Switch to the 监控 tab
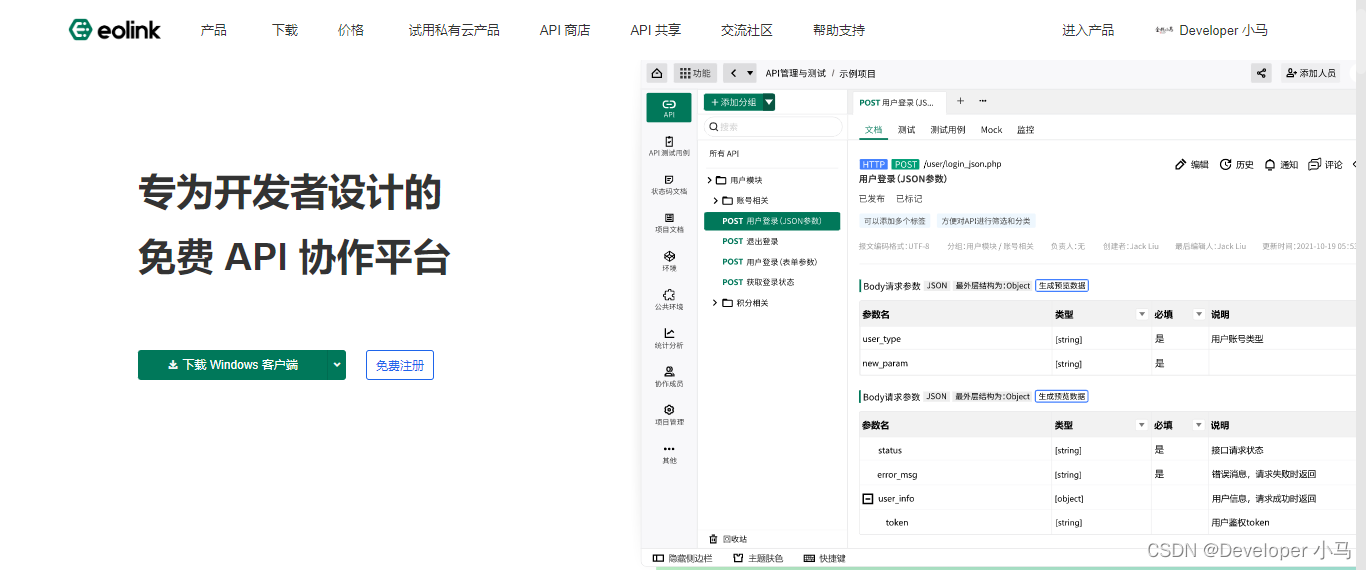1366x570 pixels. [x=1025, y=130]
